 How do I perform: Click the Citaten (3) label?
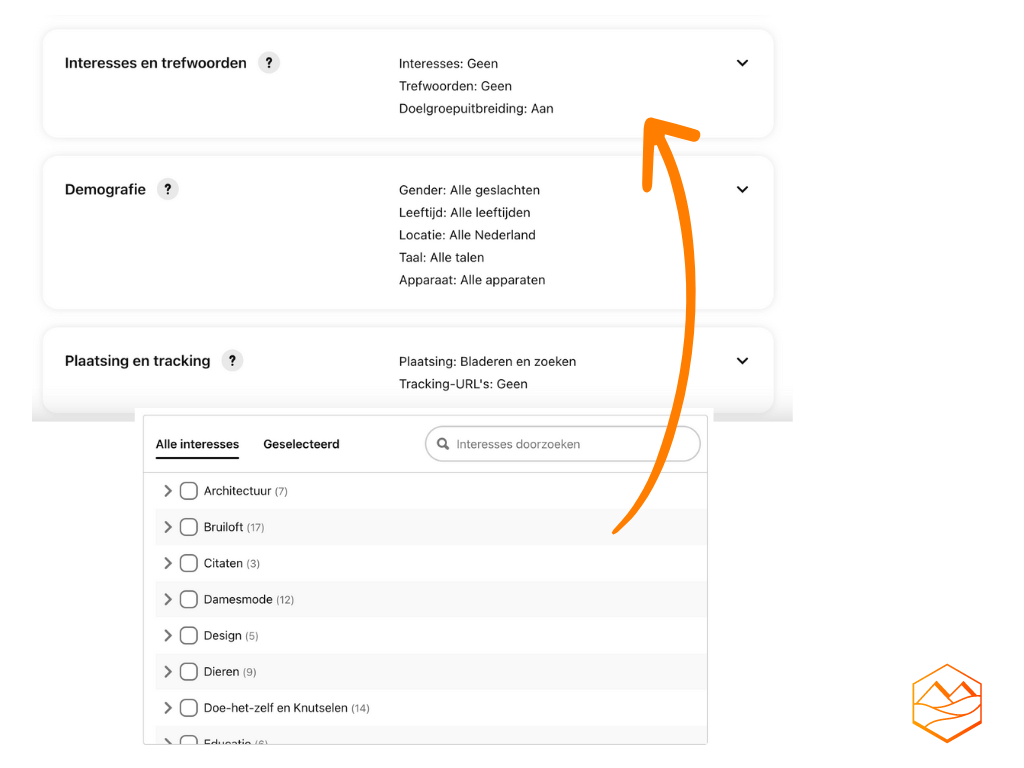(x=232, y=563)
